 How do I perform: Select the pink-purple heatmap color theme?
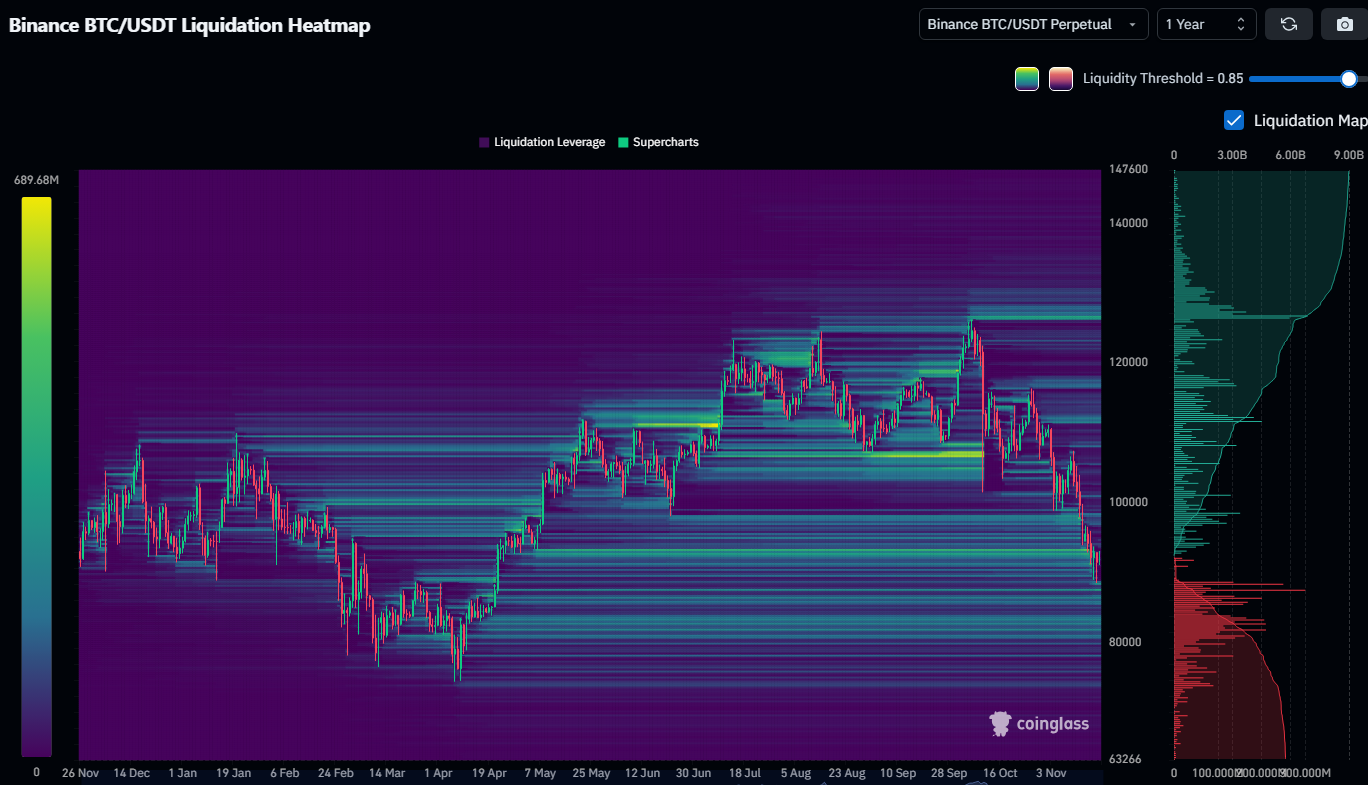tap(1061, 79)
